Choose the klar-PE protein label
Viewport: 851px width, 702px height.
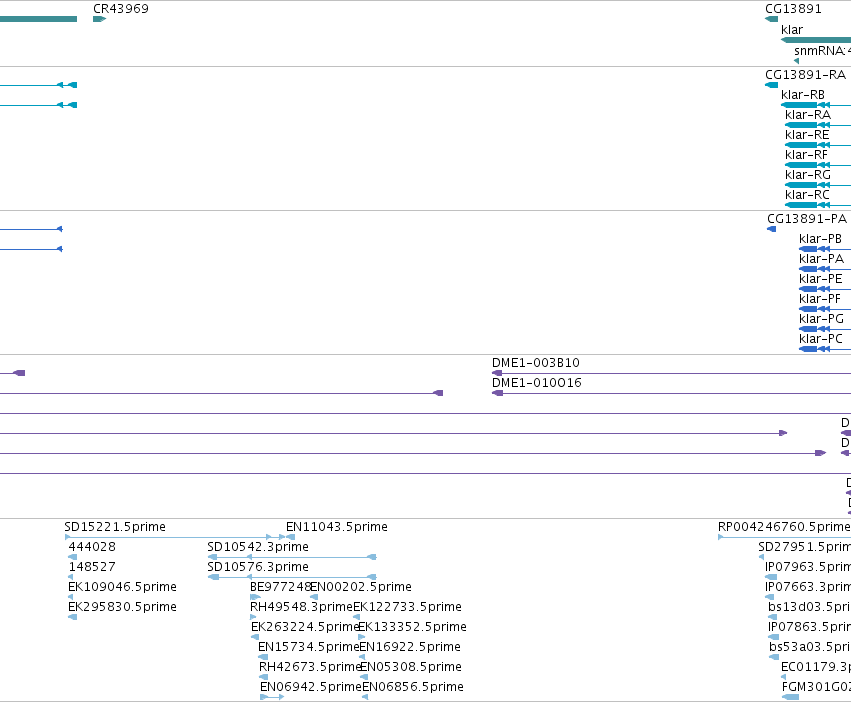click(x=821, y=279)
